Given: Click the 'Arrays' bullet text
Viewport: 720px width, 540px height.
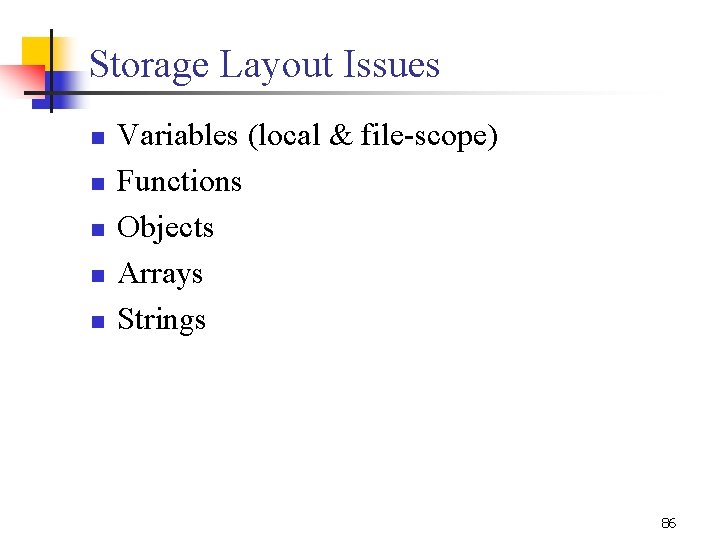Looking at the screenshot, I should pos(160,274).
